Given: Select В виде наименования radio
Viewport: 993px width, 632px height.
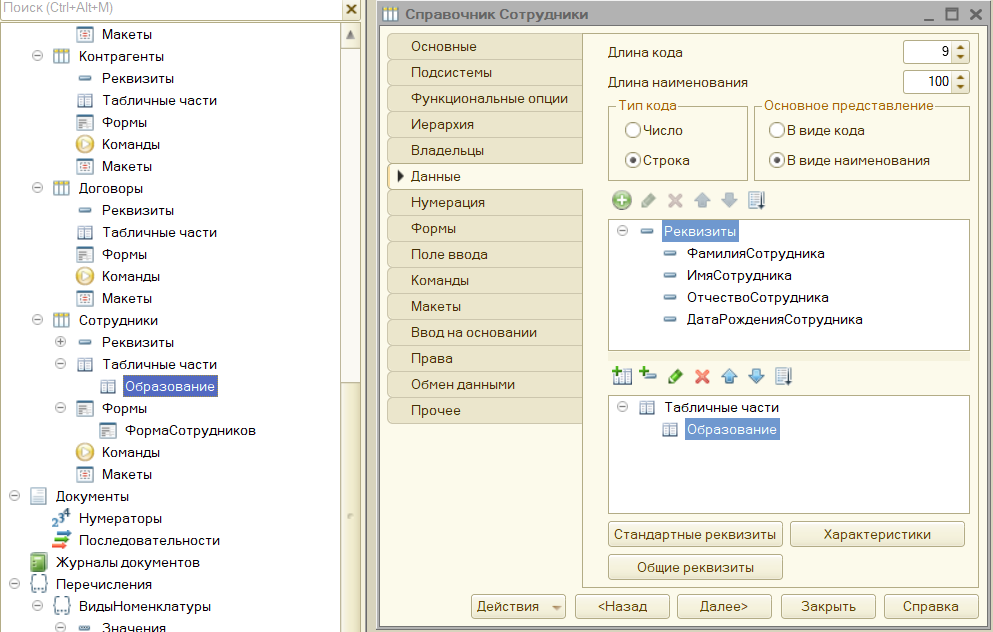Looking at the screenshot, I should pos(776,160).
